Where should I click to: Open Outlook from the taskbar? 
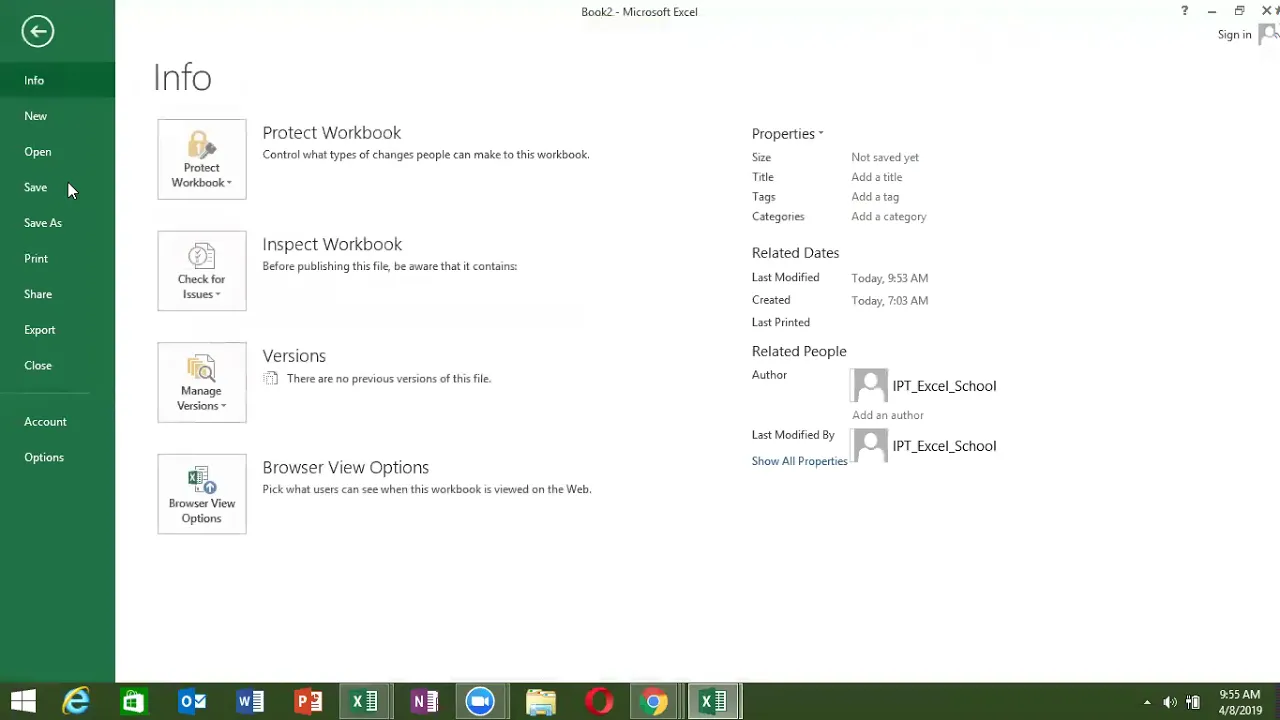coord(192,702)
